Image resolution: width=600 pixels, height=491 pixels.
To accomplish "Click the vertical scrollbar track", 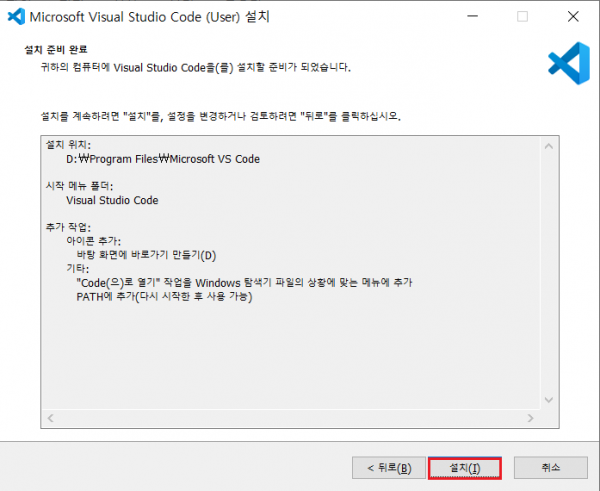I will (549, 273).
